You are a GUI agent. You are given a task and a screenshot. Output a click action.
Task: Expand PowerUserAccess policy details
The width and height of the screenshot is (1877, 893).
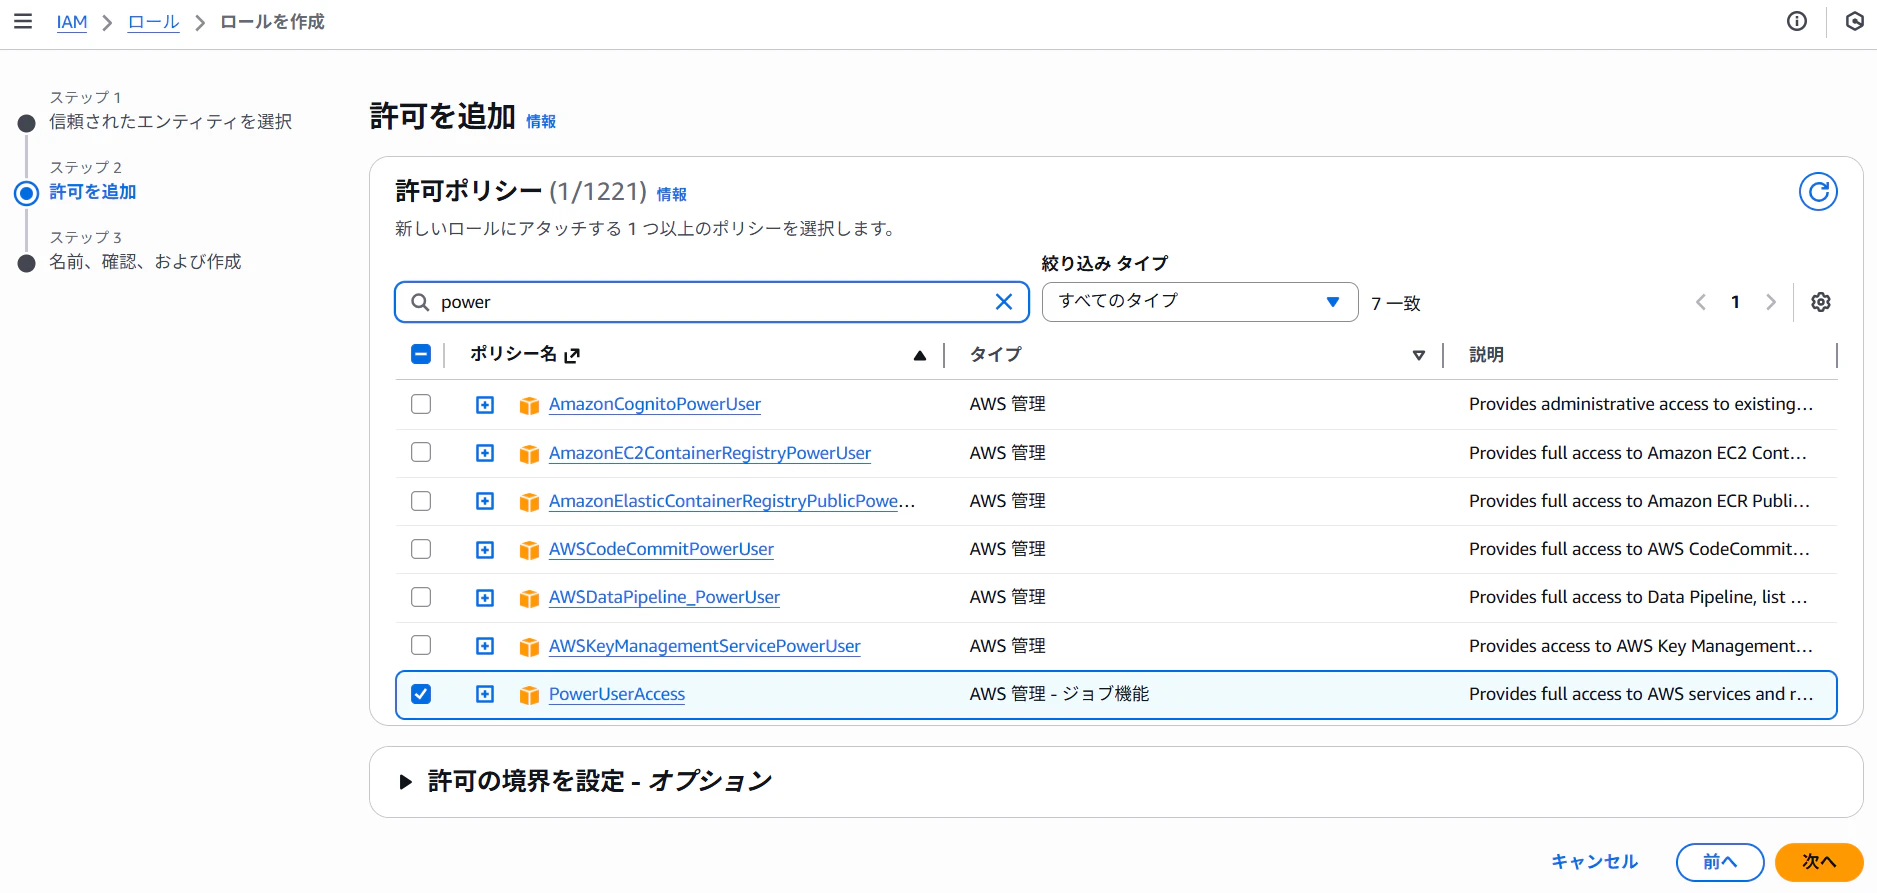485,694
